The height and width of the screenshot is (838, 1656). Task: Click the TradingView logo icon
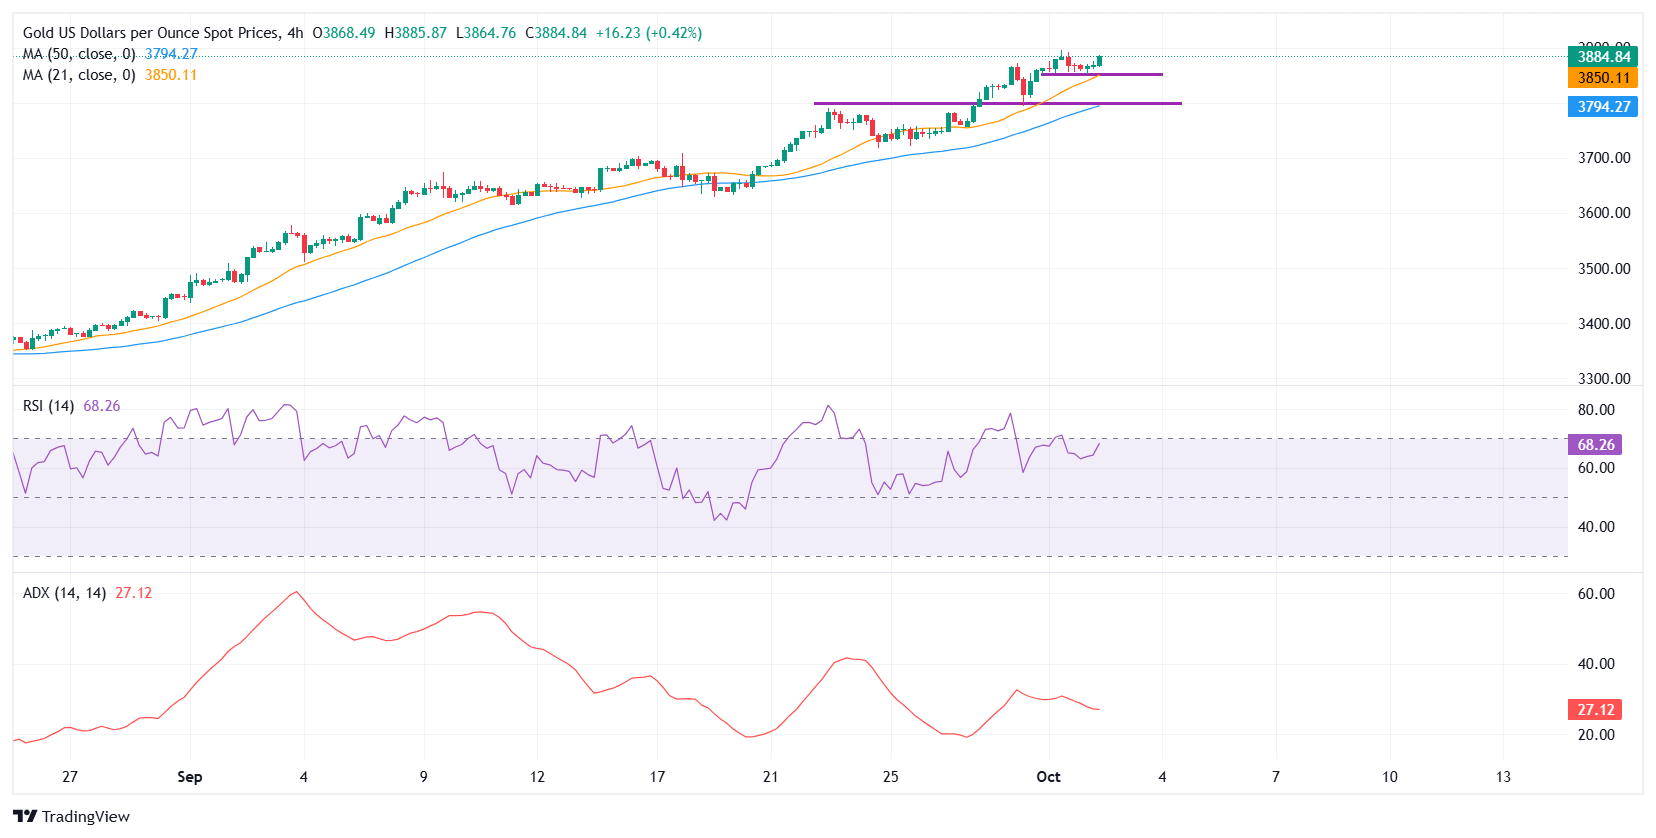click(25, 817)
